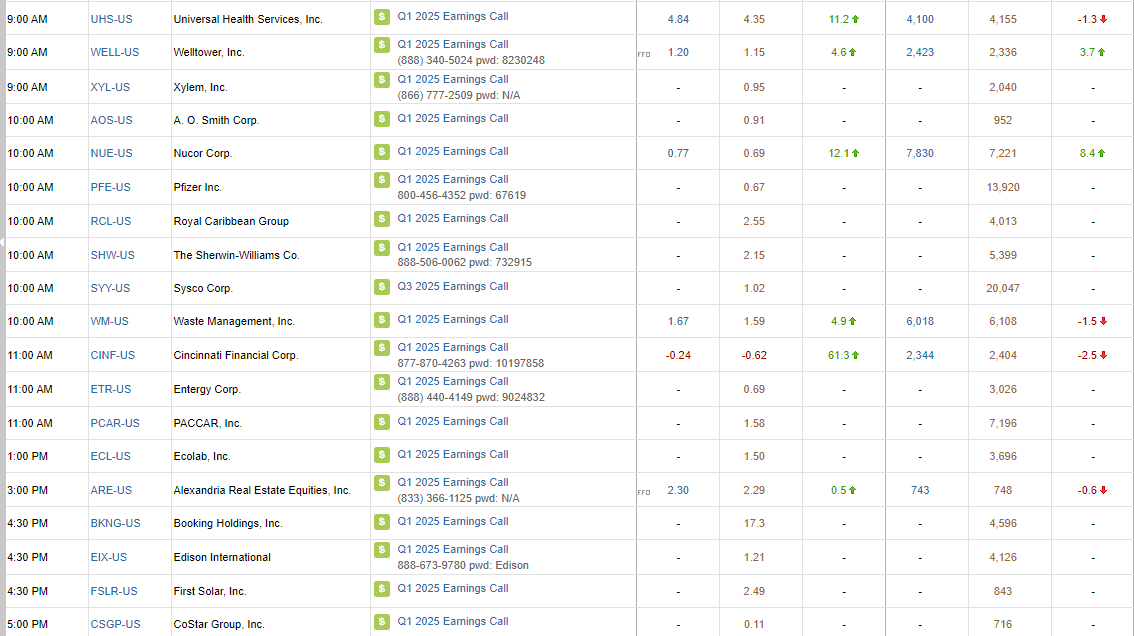
Task: Click the earnings icon in Nucor Corp. row
Action: 382,151
